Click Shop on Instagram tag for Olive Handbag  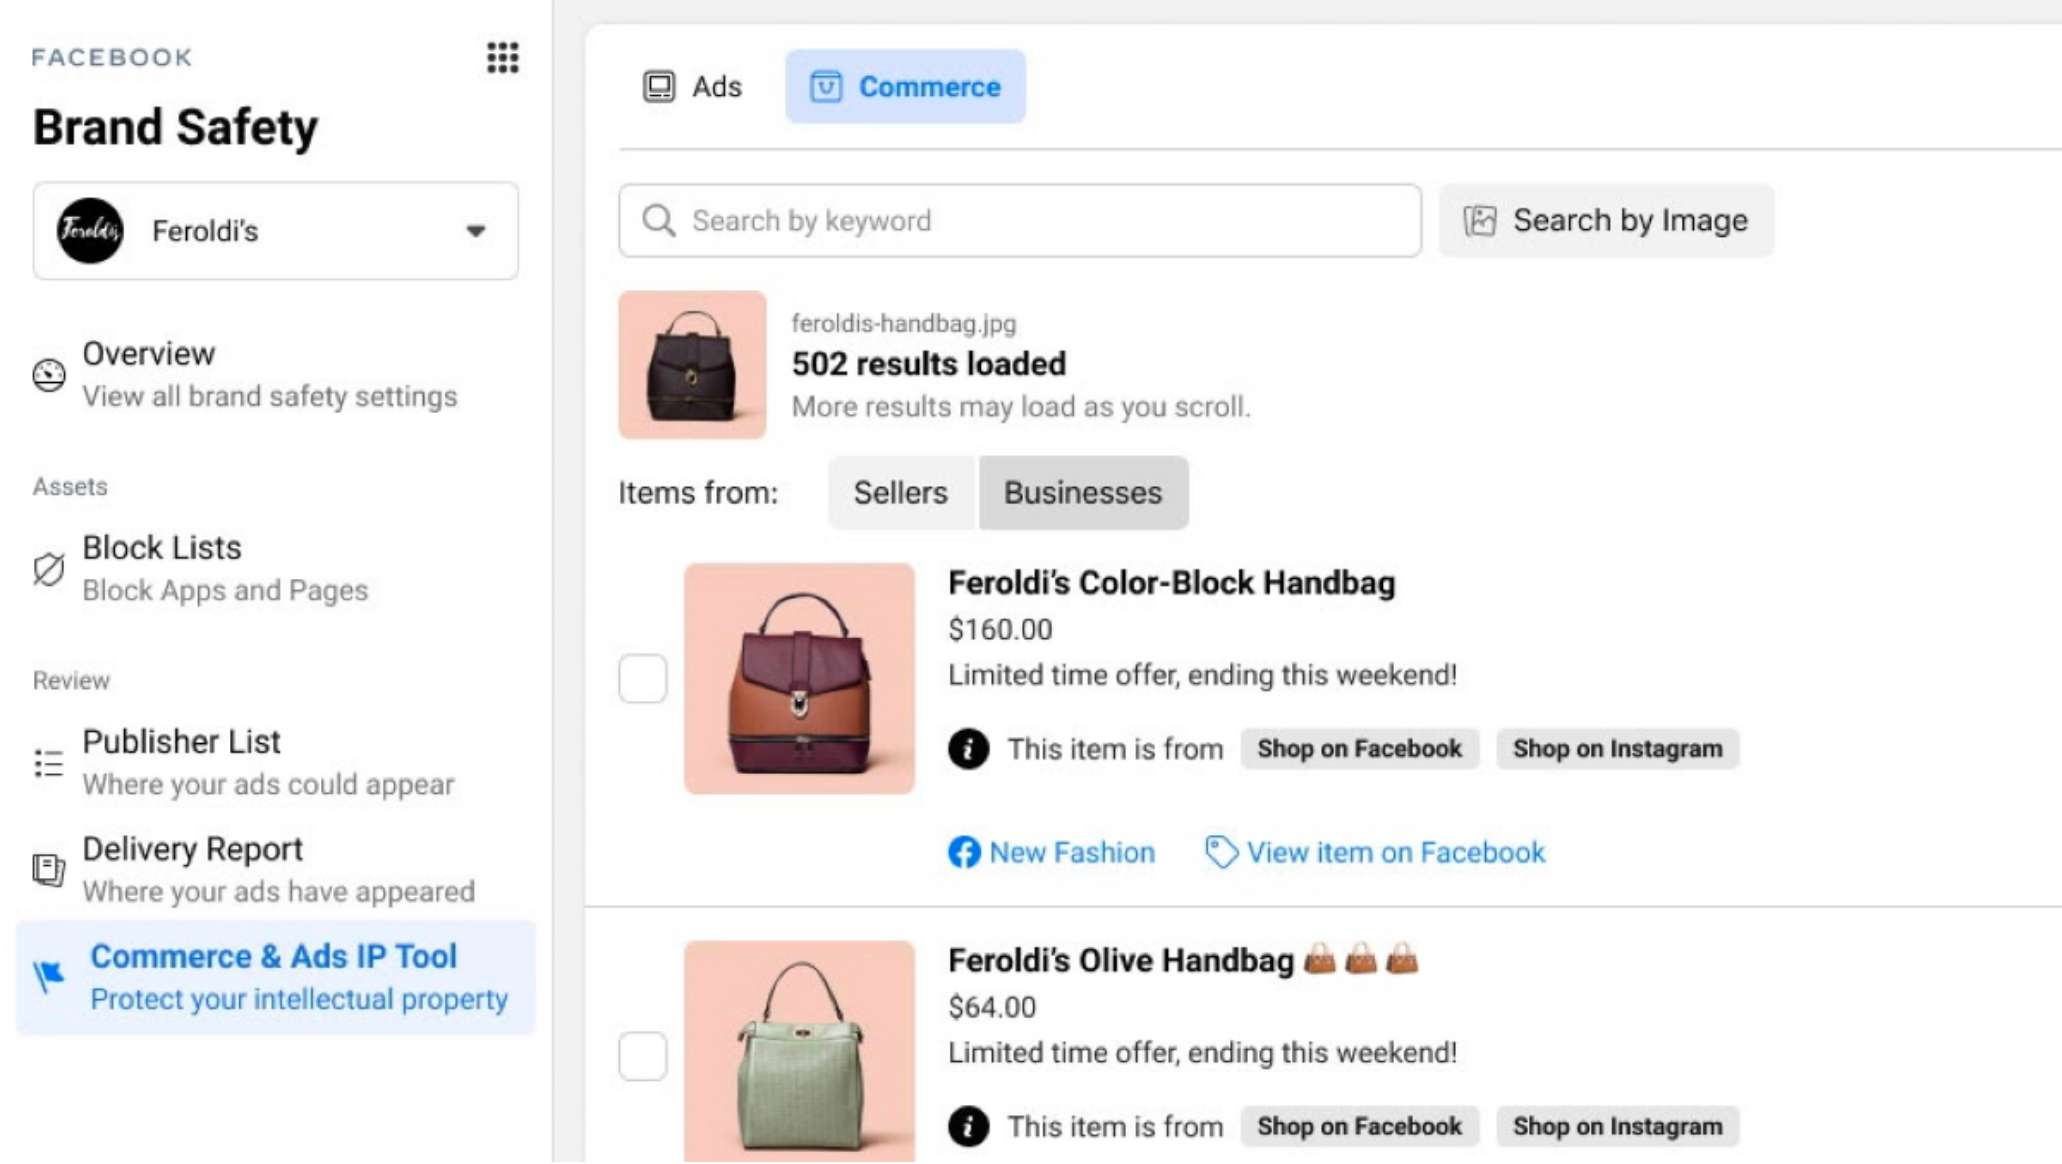[x=1617, y=1127]
